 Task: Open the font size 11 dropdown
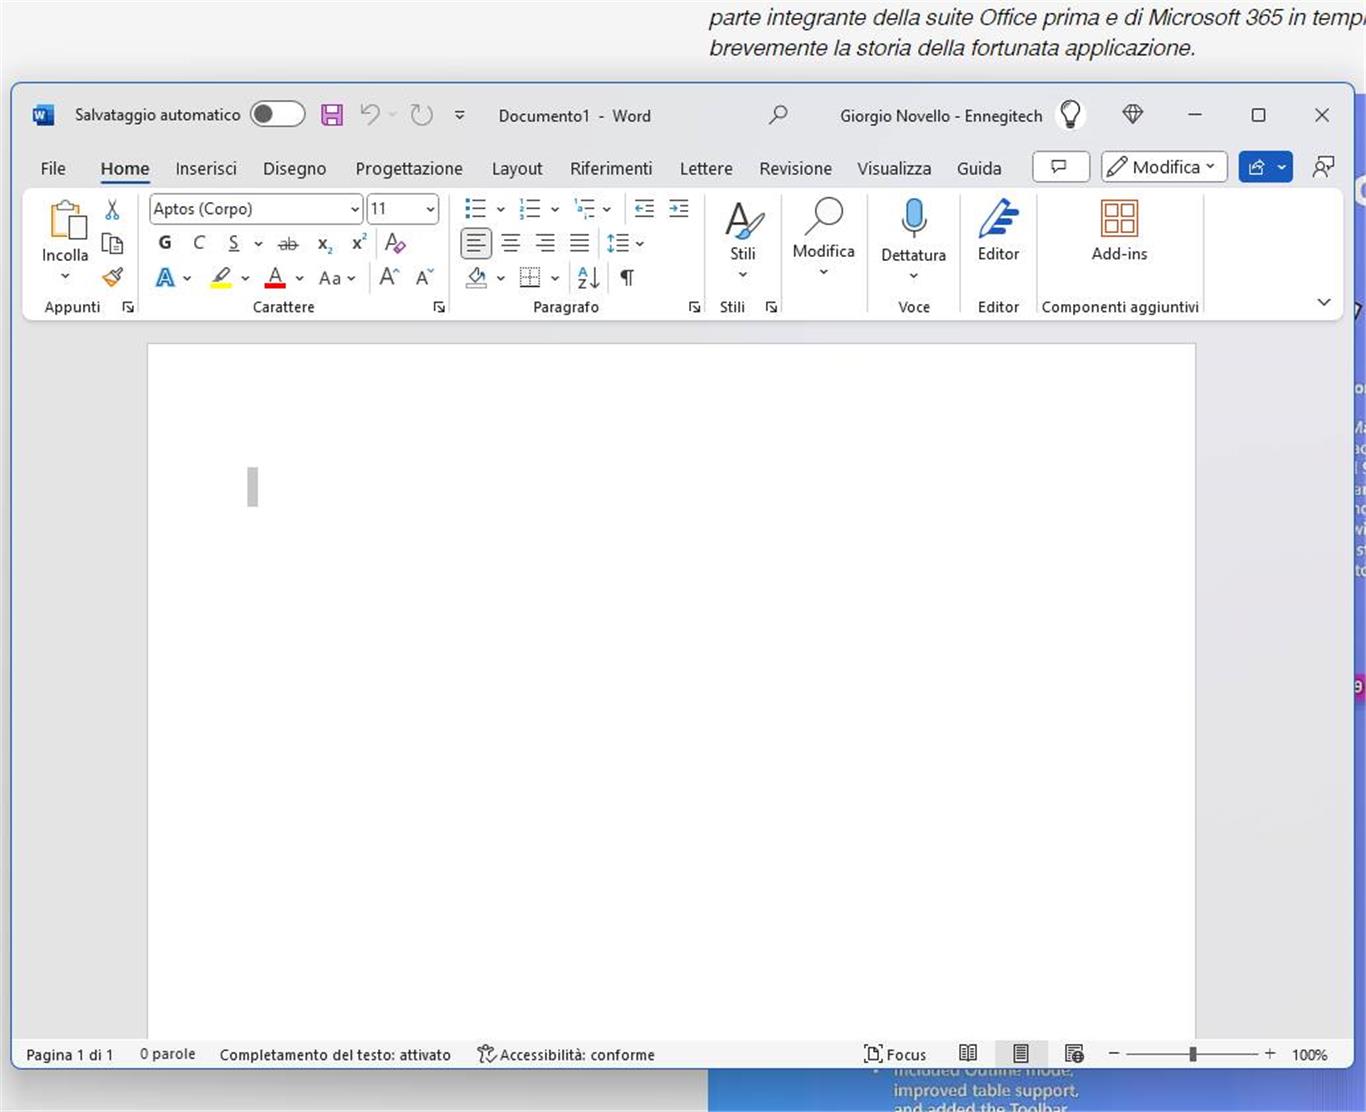430,209
